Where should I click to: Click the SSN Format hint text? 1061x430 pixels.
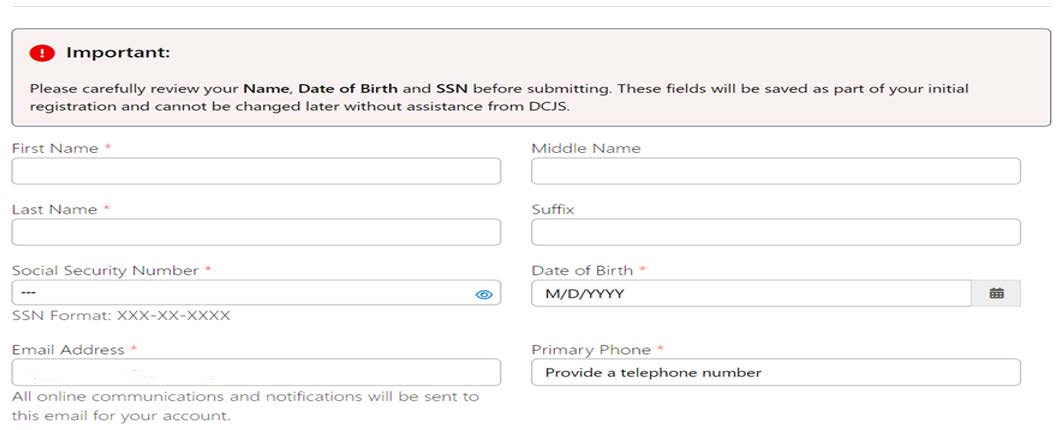coord(121,315)
